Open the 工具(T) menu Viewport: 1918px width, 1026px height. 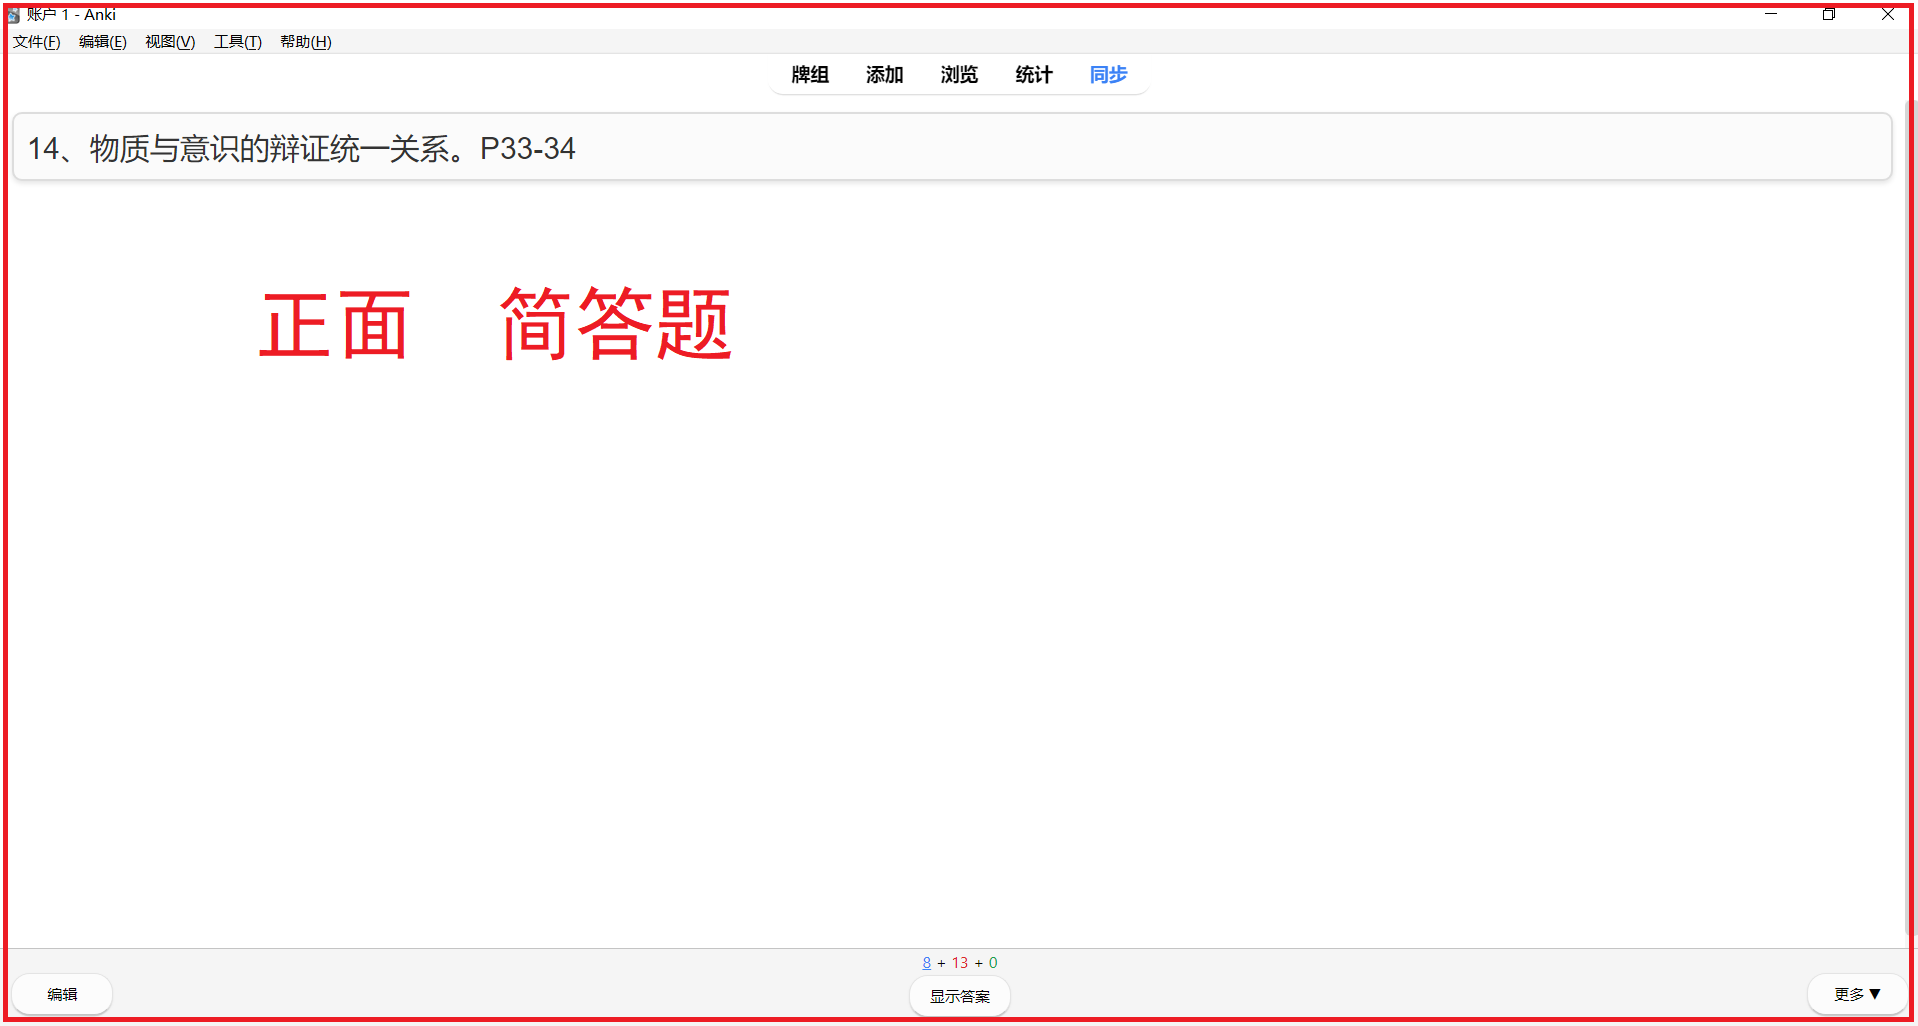(236, 42)
